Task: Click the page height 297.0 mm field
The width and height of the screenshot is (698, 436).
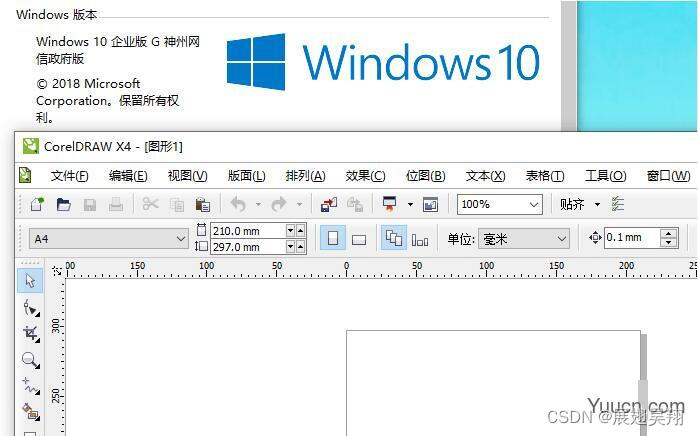Action: pos(248,247)
